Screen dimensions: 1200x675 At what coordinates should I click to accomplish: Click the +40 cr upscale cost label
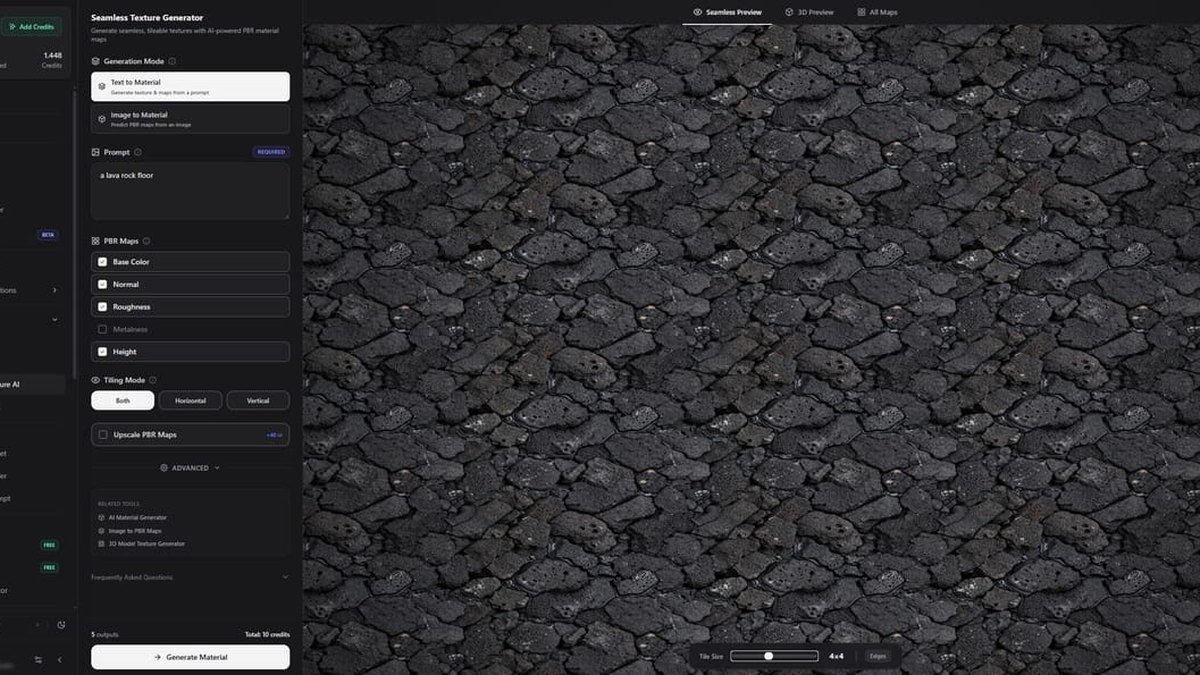(274, 435)
